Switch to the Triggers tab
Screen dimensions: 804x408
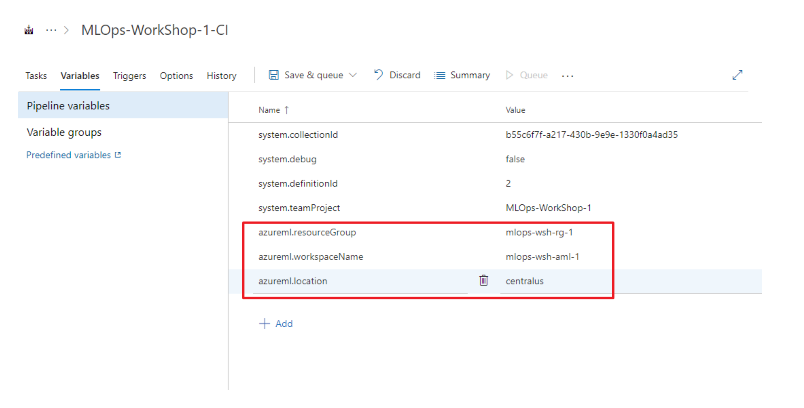(129, 76)
